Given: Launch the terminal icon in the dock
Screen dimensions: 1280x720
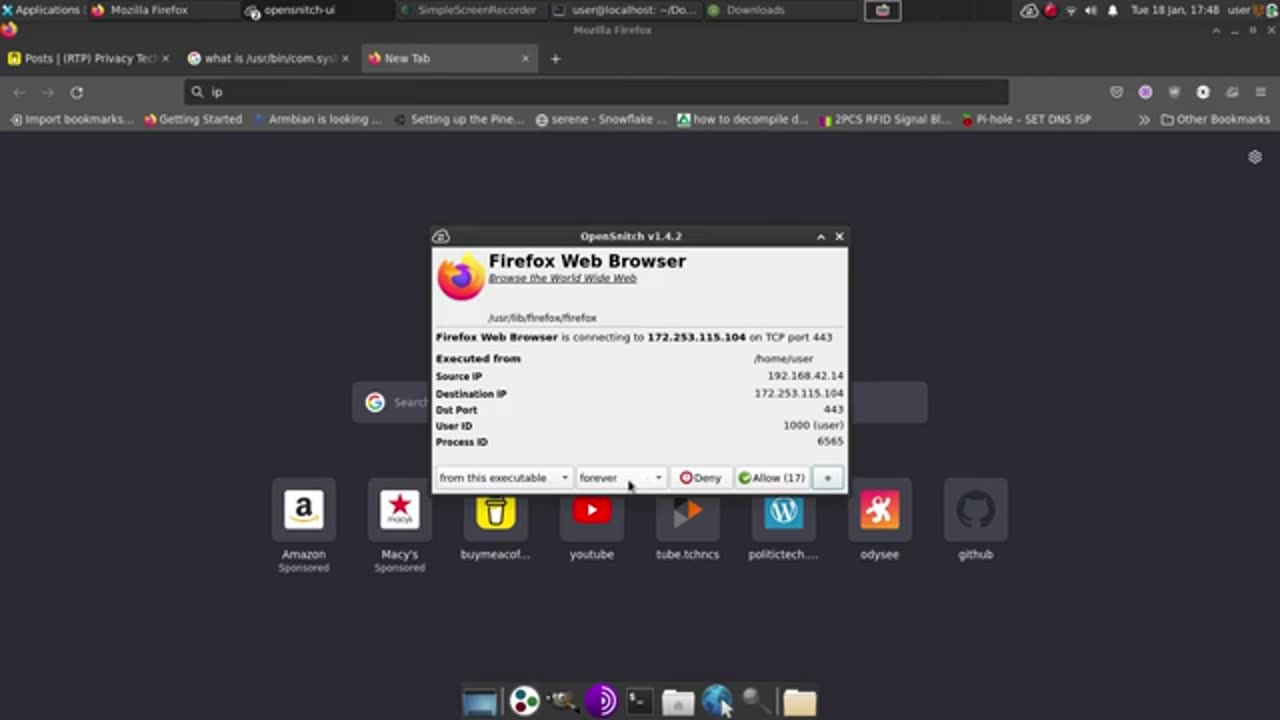Looking at the screenshot, I should pyautogui.click(x=639, y=701).
